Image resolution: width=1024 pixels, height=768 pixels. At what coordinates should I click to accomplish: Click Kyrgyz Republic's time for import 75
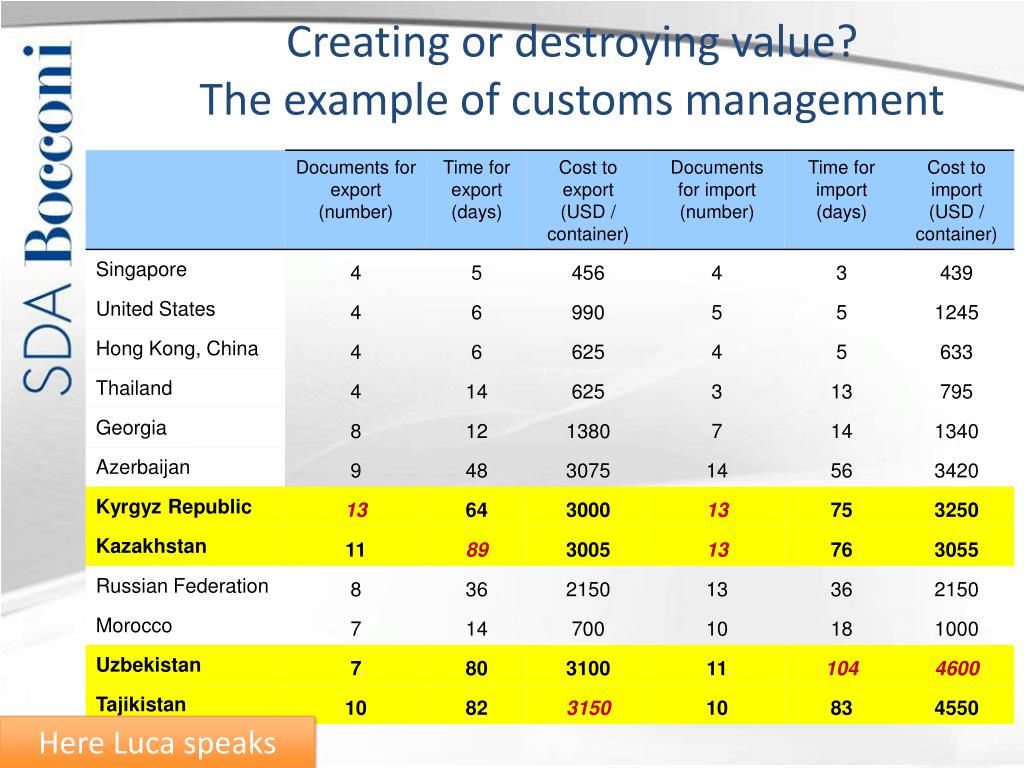click(841, 510)
